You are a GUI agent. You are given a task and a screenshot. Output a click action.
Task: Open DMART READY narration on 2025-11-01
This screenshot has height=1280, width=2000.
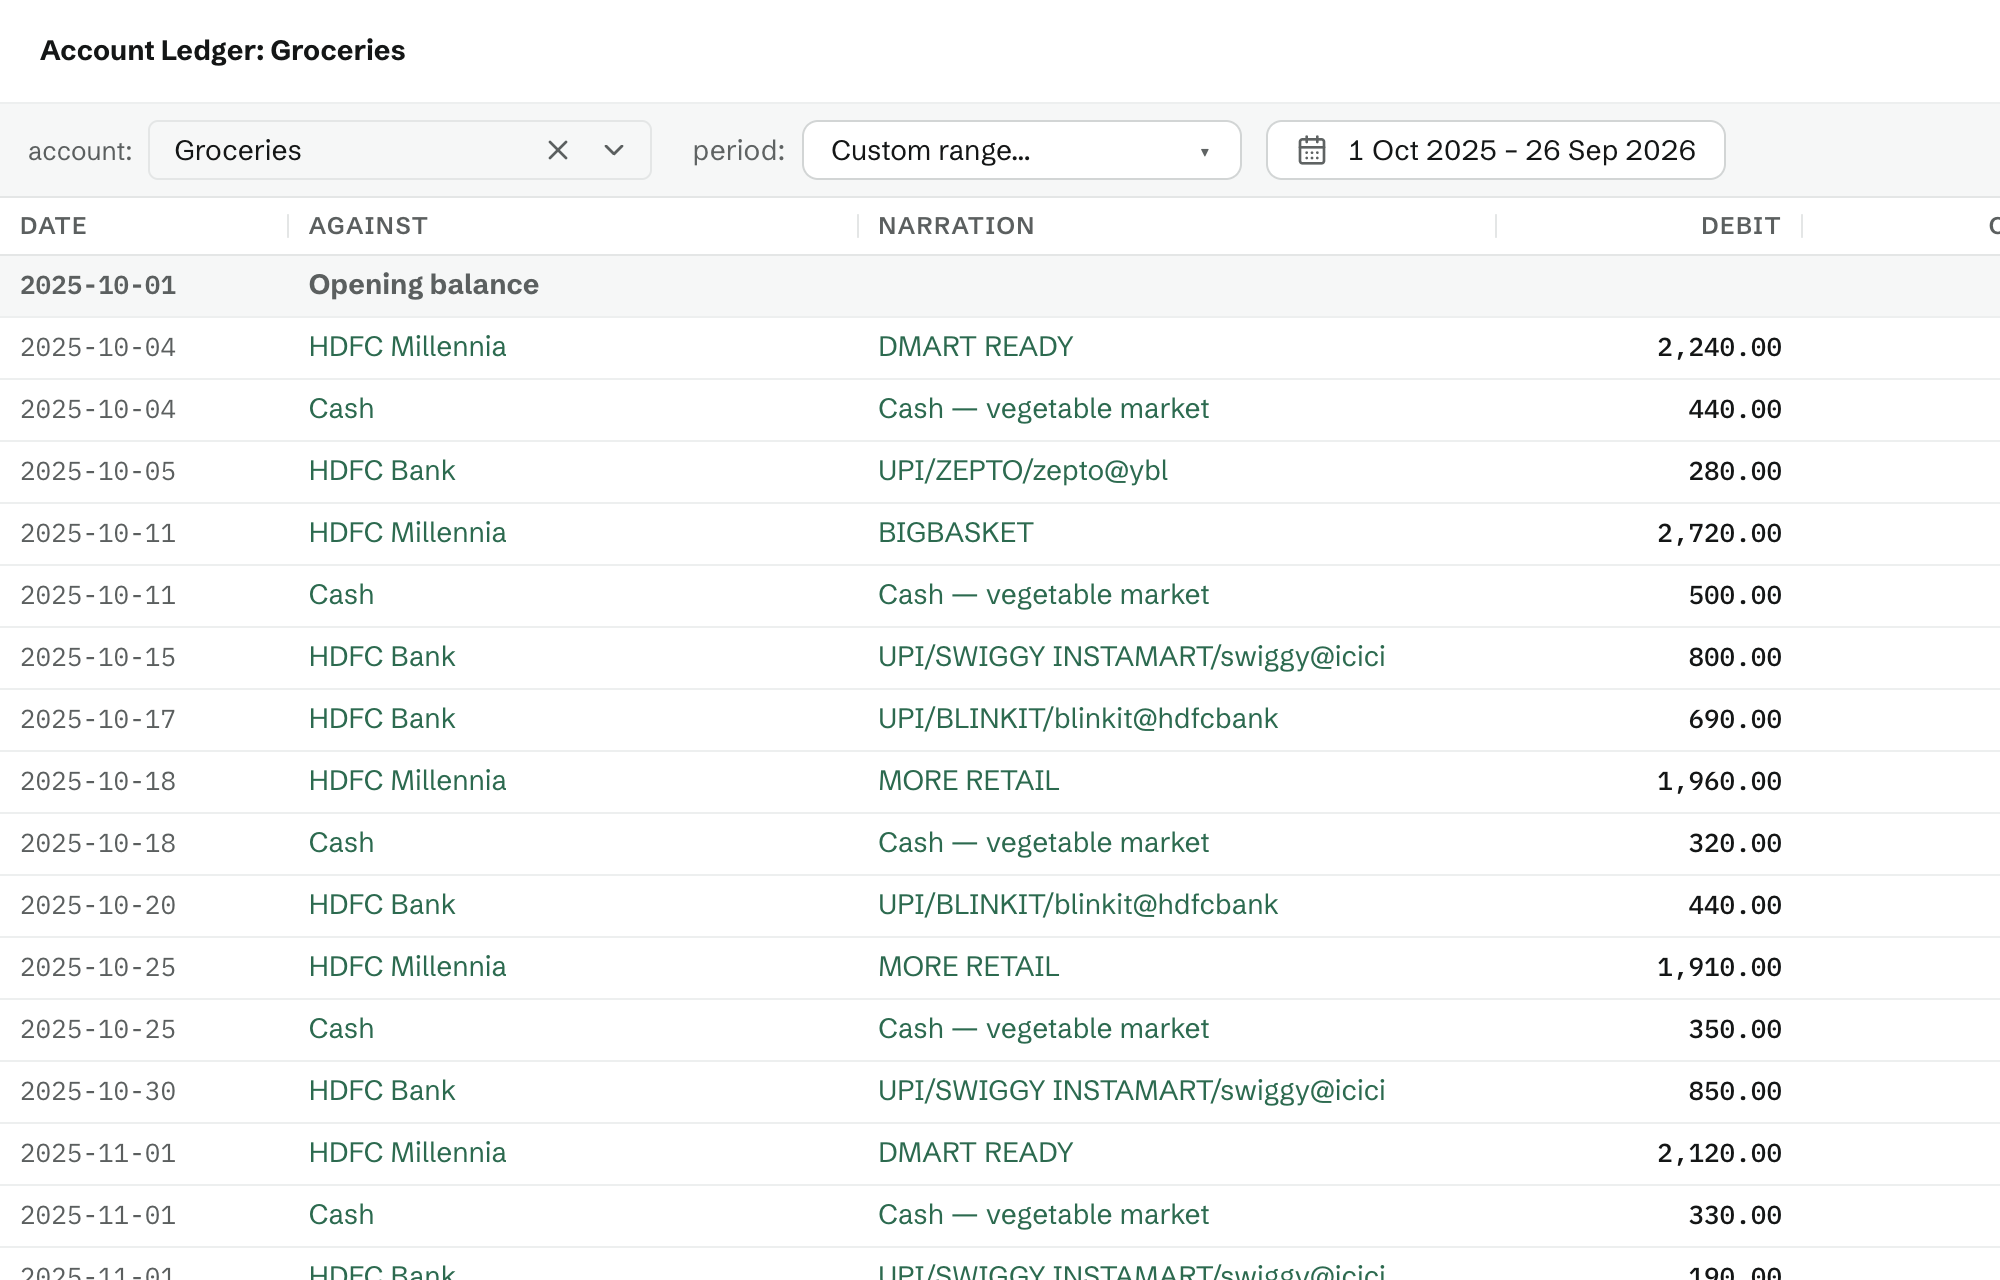click(x=975, y=1153)
